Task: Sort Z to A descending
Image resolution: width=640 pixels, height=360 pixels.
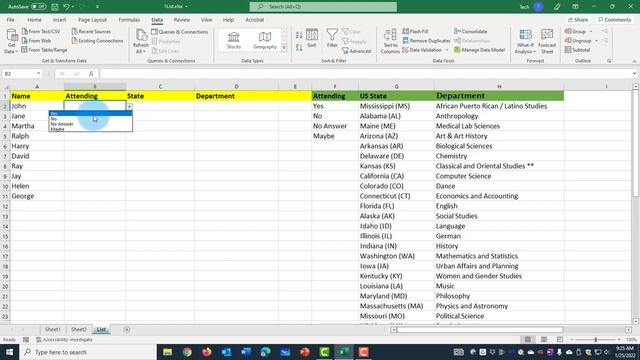Action: click(x=299, y=47)
